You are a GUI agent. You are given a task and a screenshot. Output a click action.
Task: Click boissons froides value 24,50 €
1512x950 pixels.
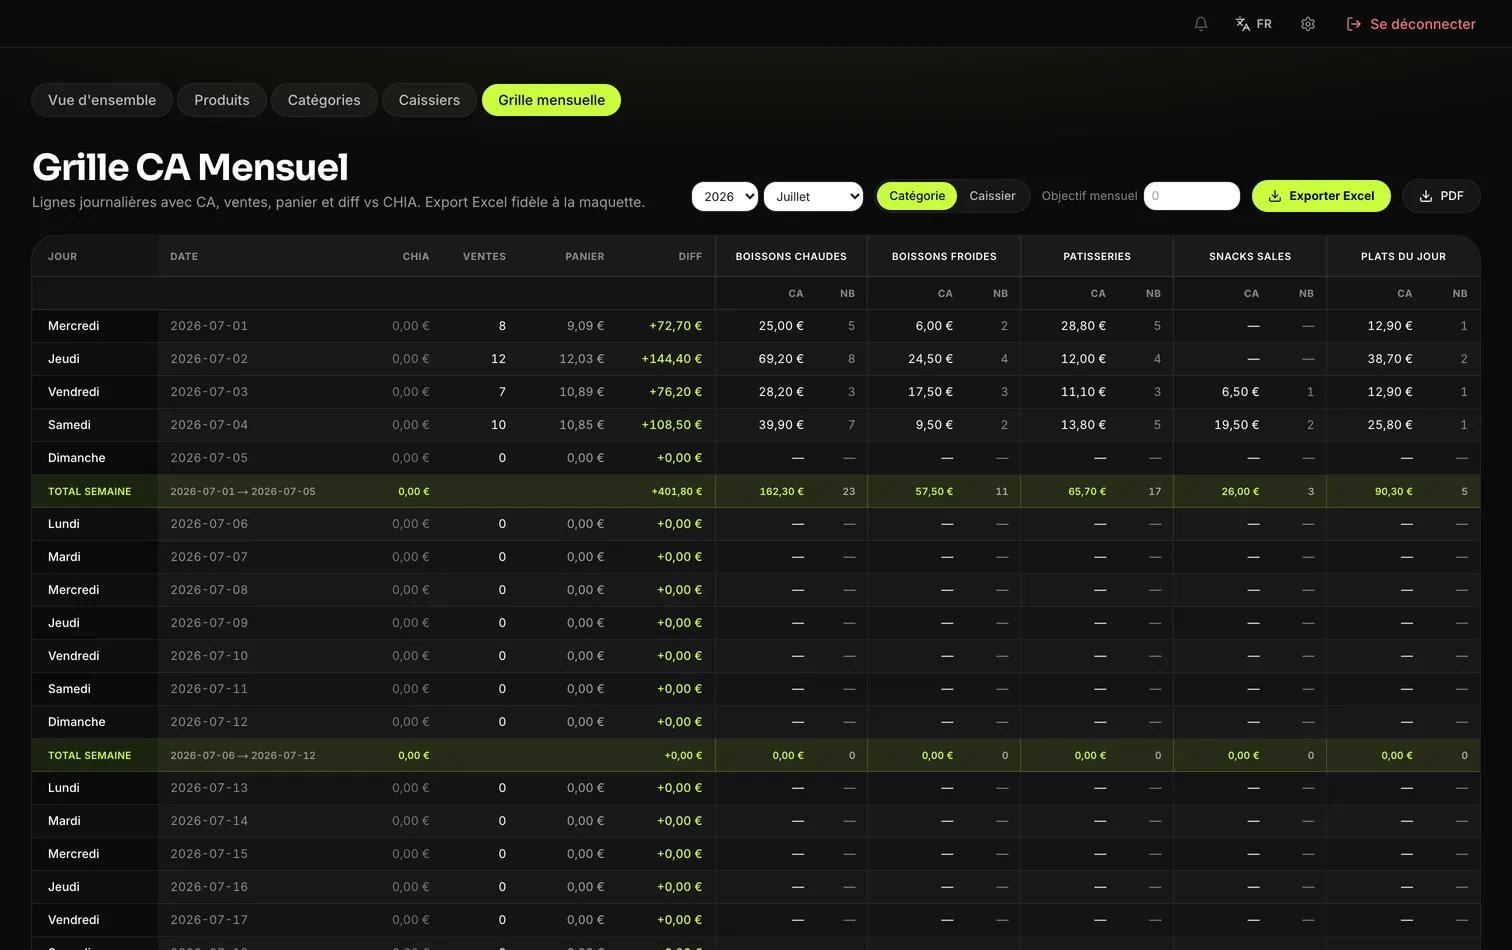pyautogui.click(x=930, y=359)
